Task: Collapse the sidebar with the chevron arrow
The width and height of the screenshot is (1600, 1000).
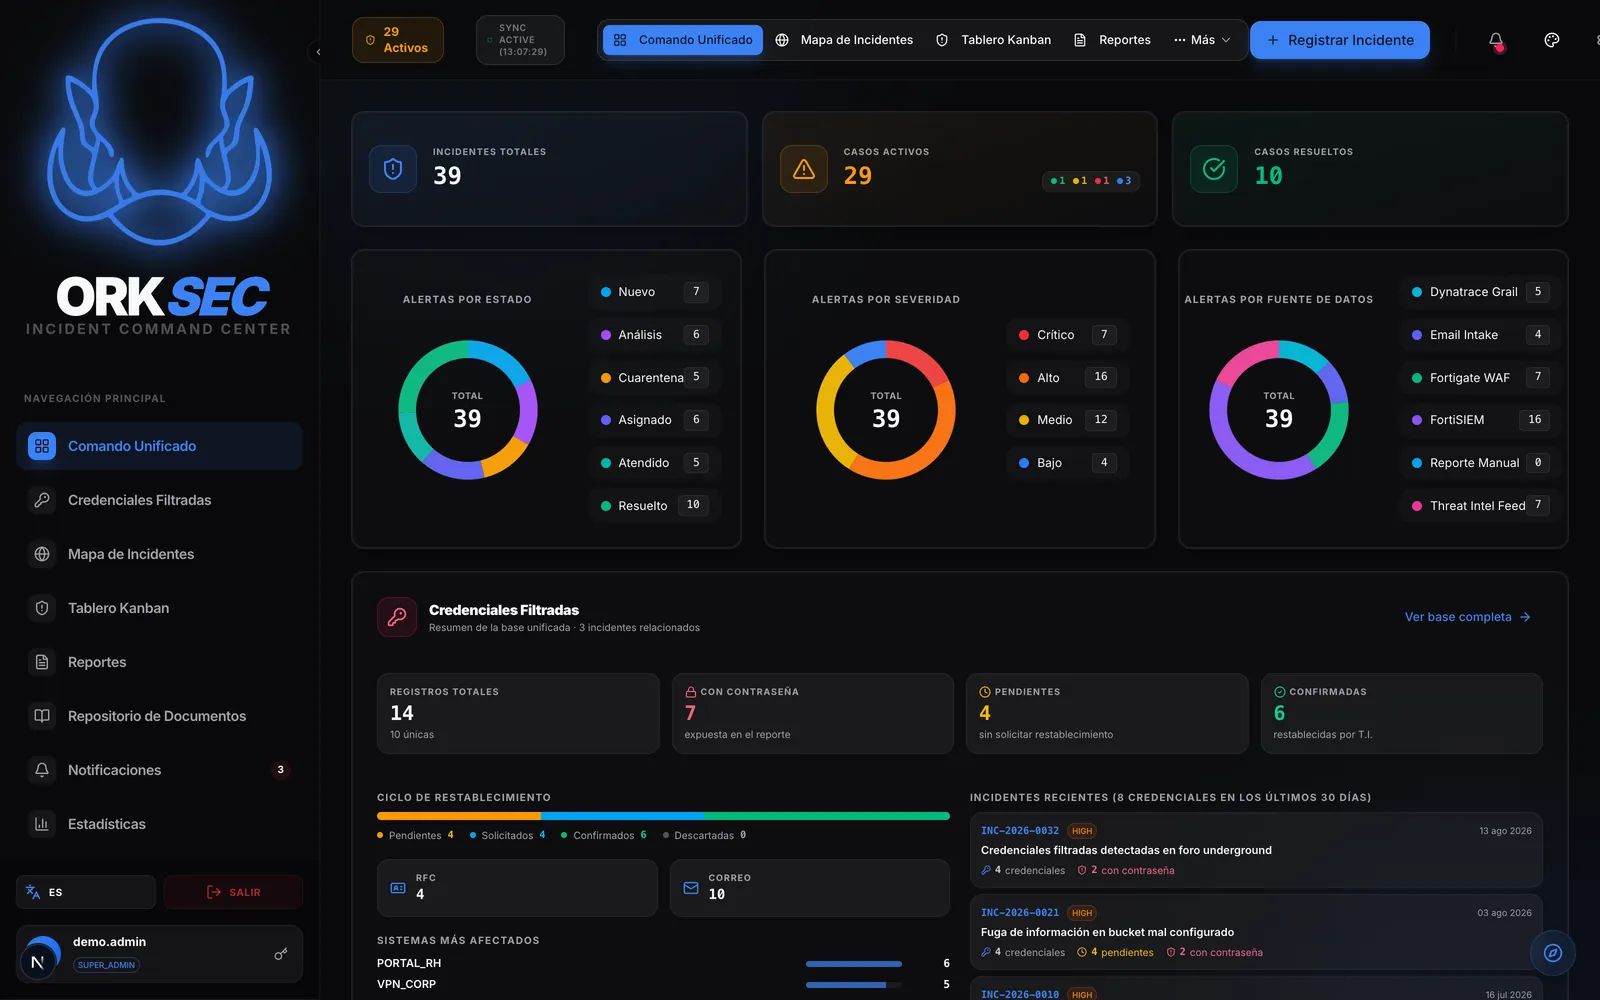Action: click(318, 51)
